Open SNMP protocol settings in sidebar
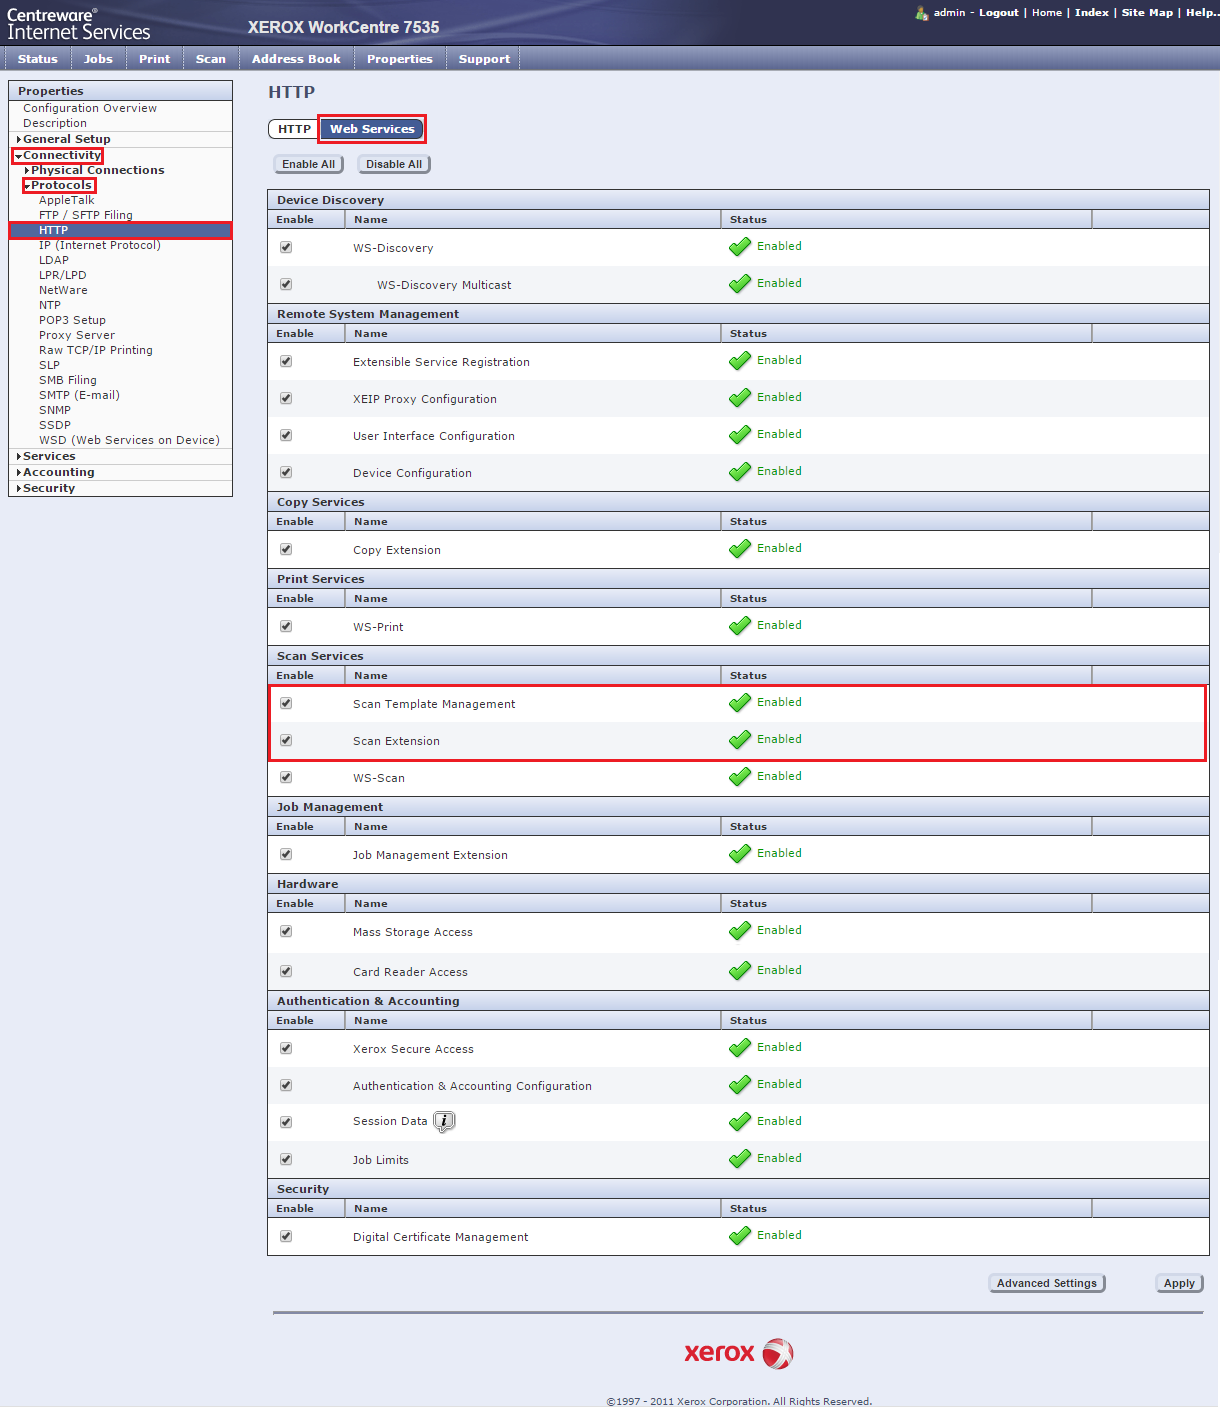The width and height of the screenshot is (1220, 1407). point(55,410)
